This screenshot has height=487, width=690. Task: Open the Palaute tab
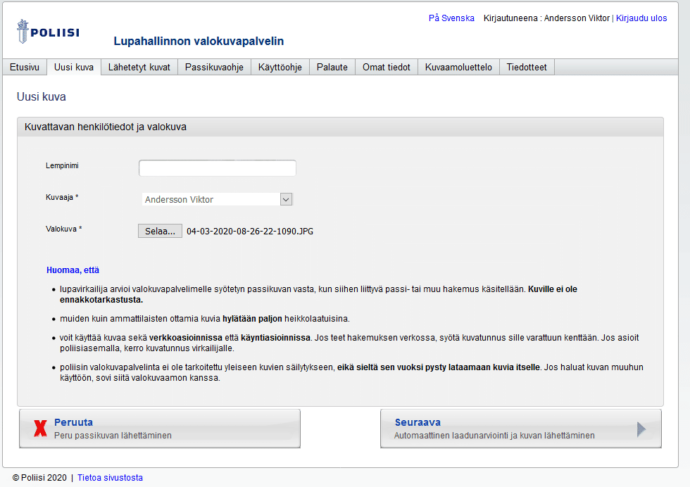click(x=333, y=67)
